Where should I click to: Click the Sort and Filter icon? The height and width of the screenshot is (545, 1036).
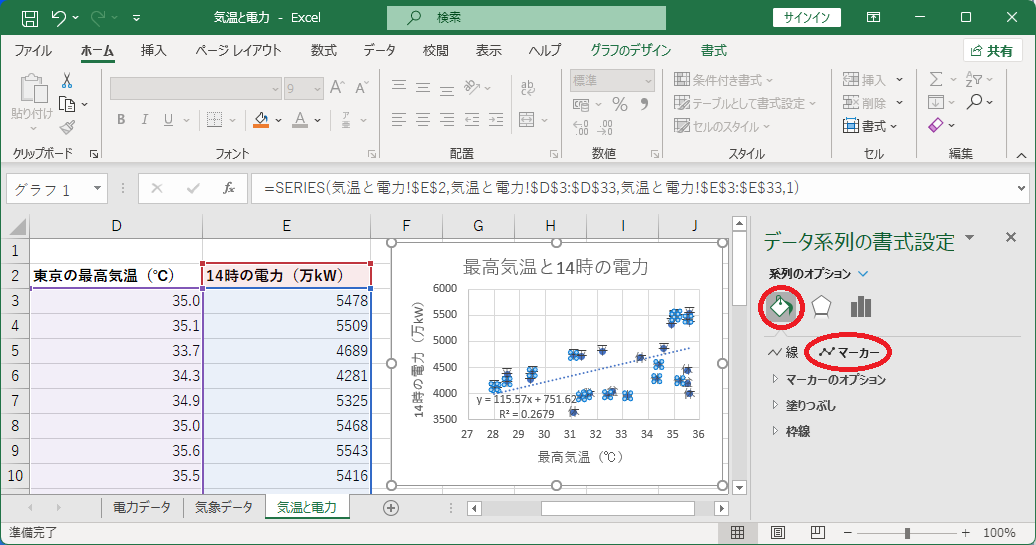(973, 79)
